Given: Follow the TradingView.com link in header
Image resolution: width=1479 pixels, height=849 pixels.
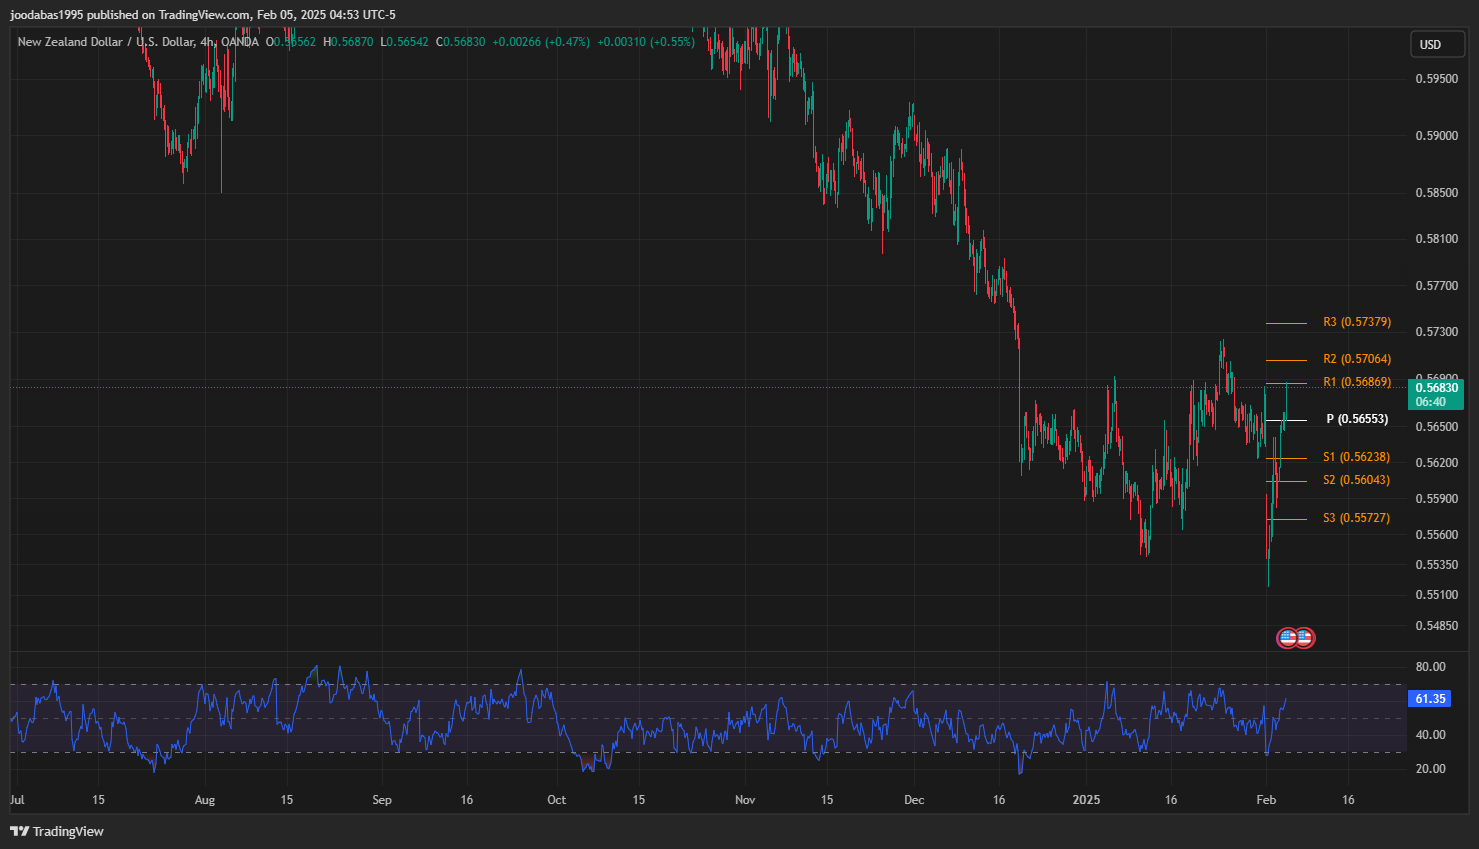Looking at the screenshot, I should click(204, 15).
